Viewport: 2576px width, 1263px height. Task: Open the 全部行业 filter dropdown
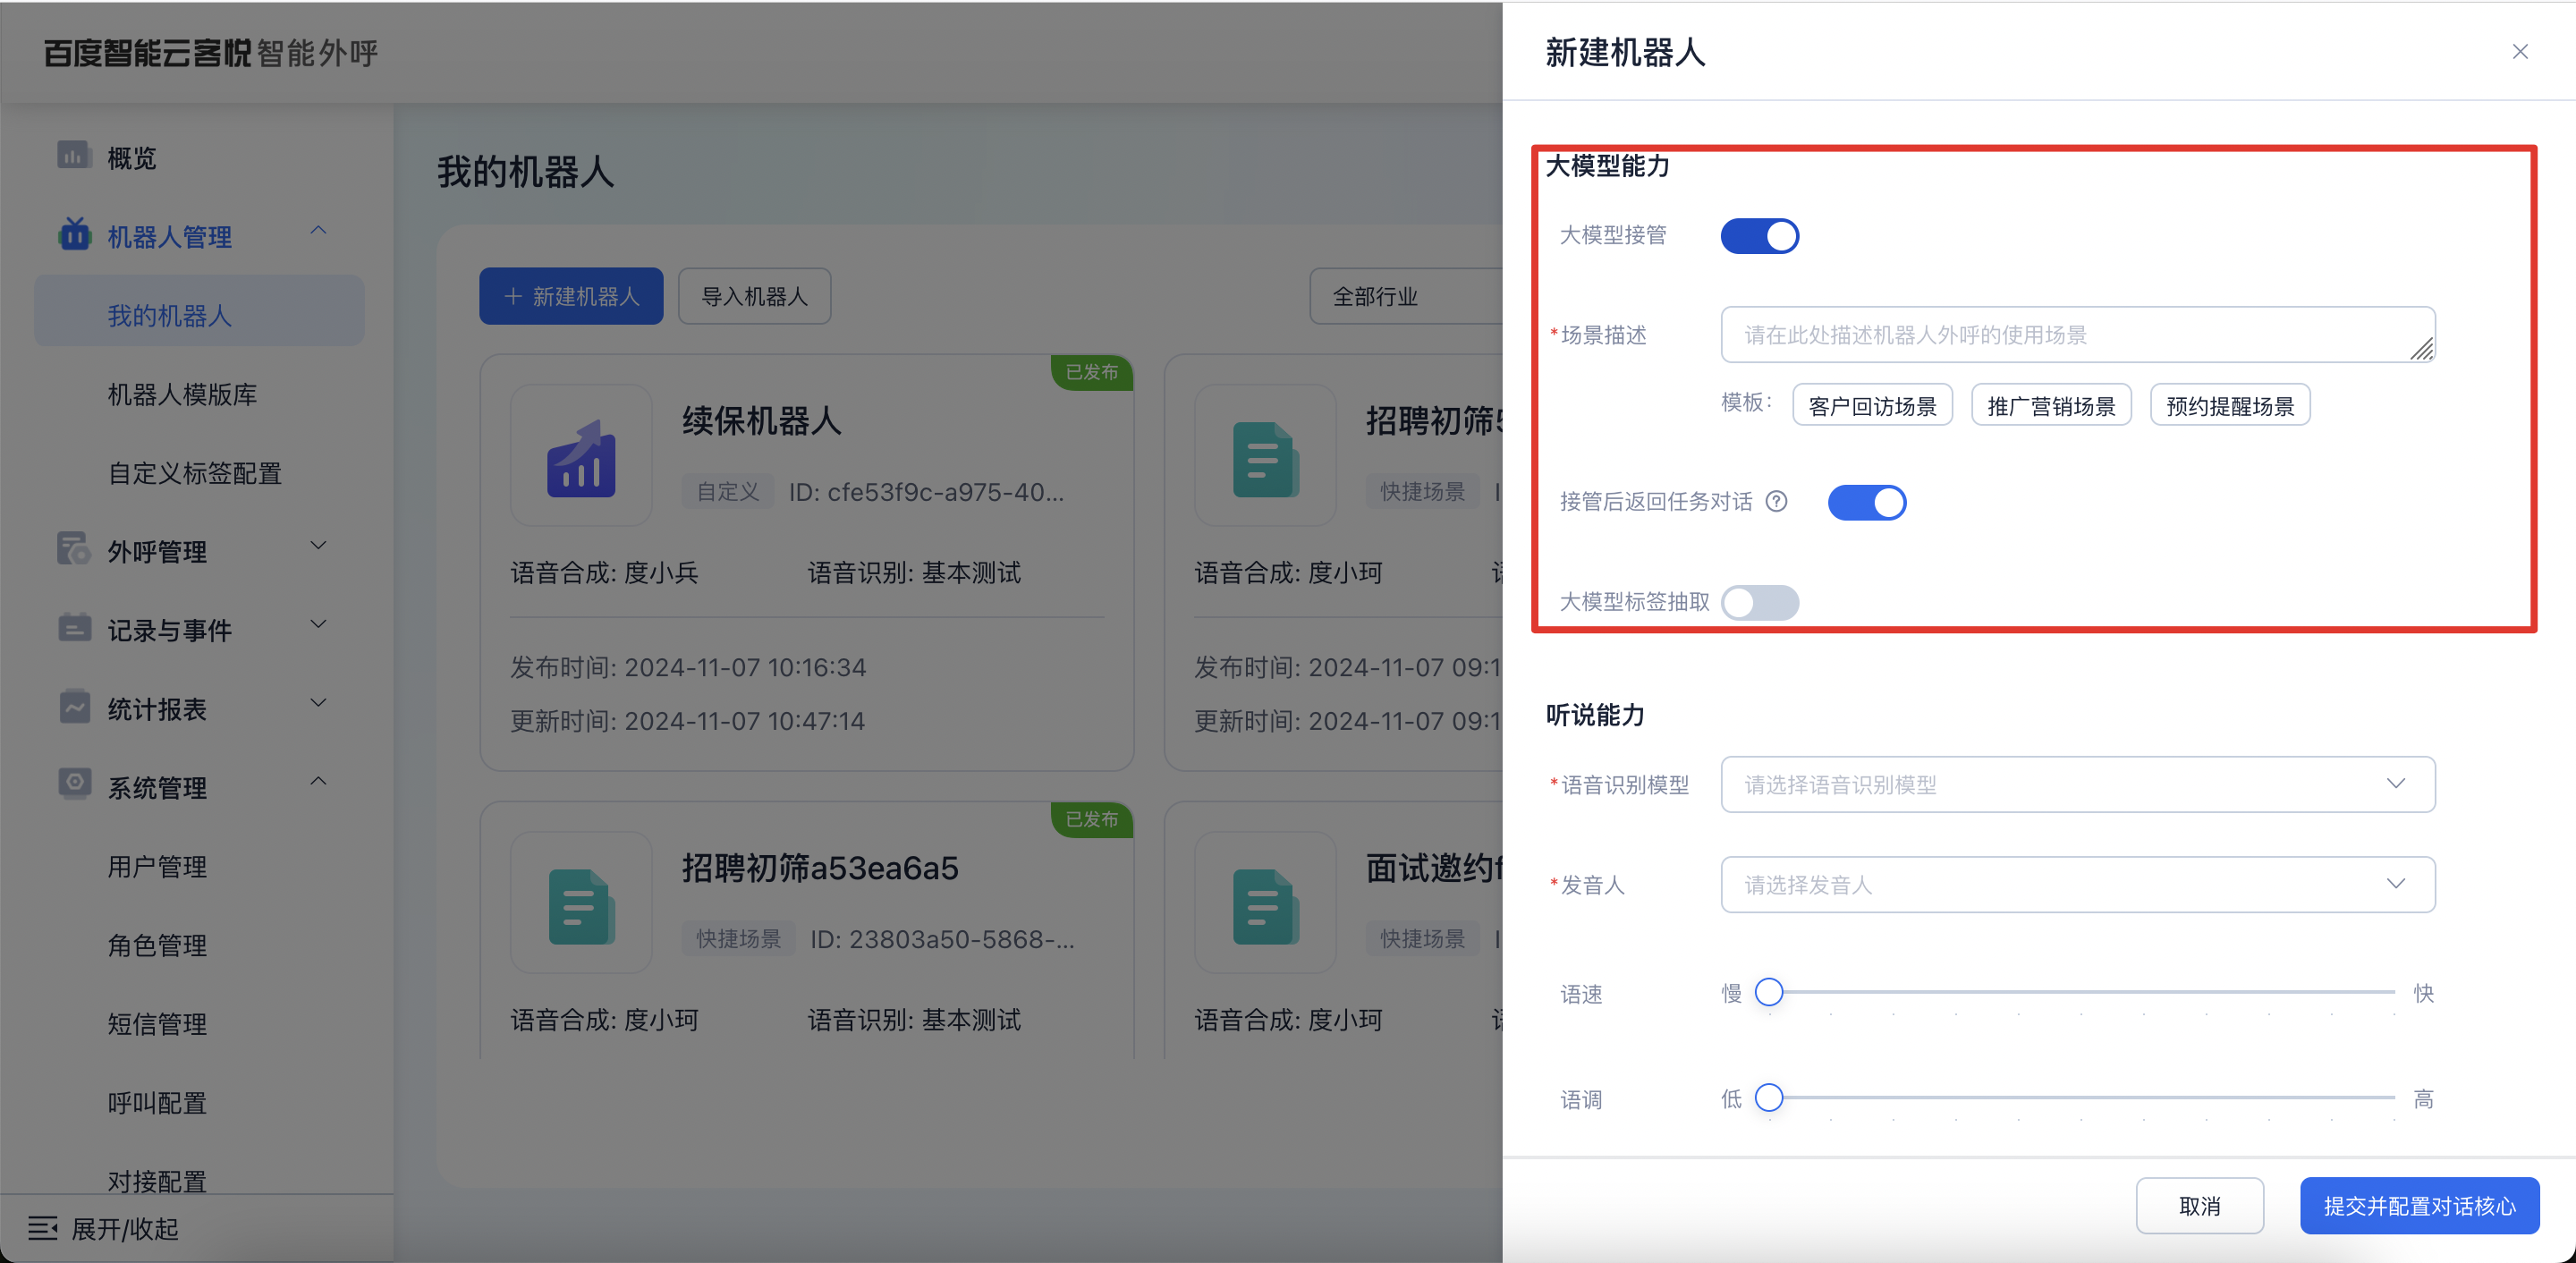(x=1405, y=296)
